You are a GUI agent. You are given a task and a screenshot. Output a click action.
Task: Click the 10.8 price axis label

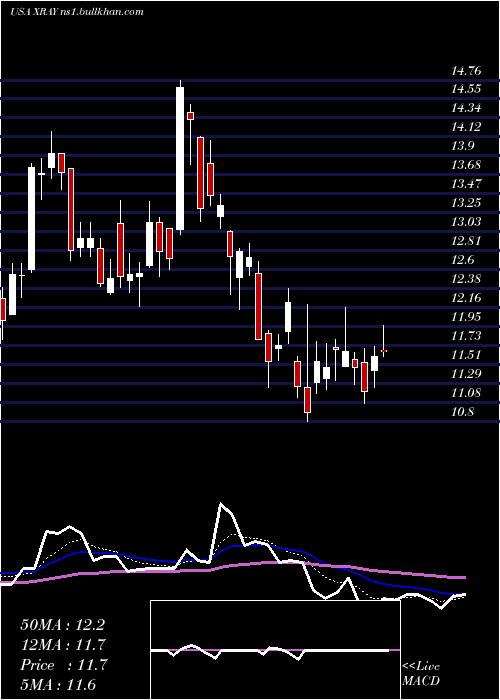[x=462, y=412]
